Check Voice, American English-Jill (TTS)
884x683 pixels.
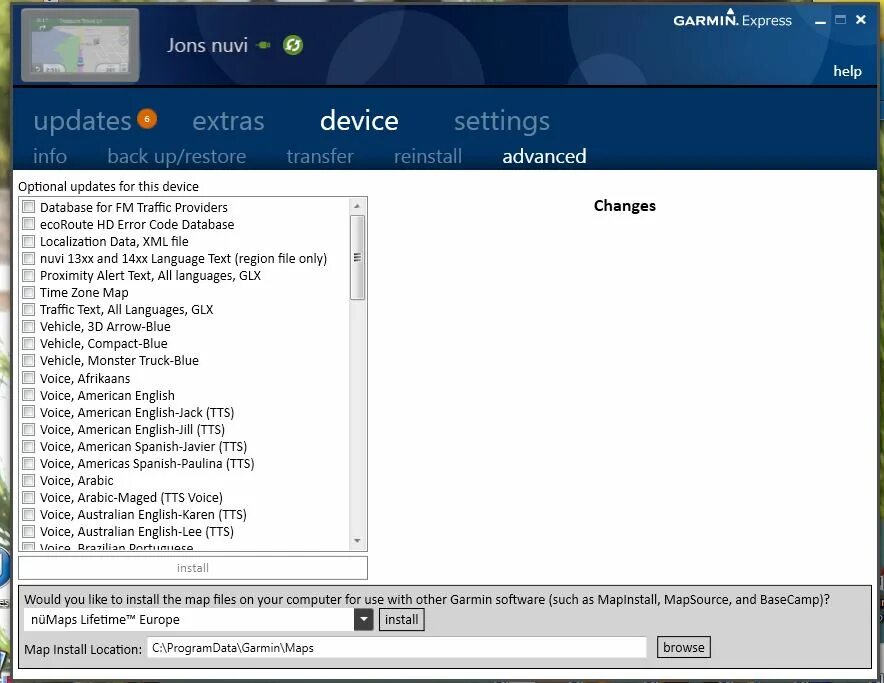(29, 429)
